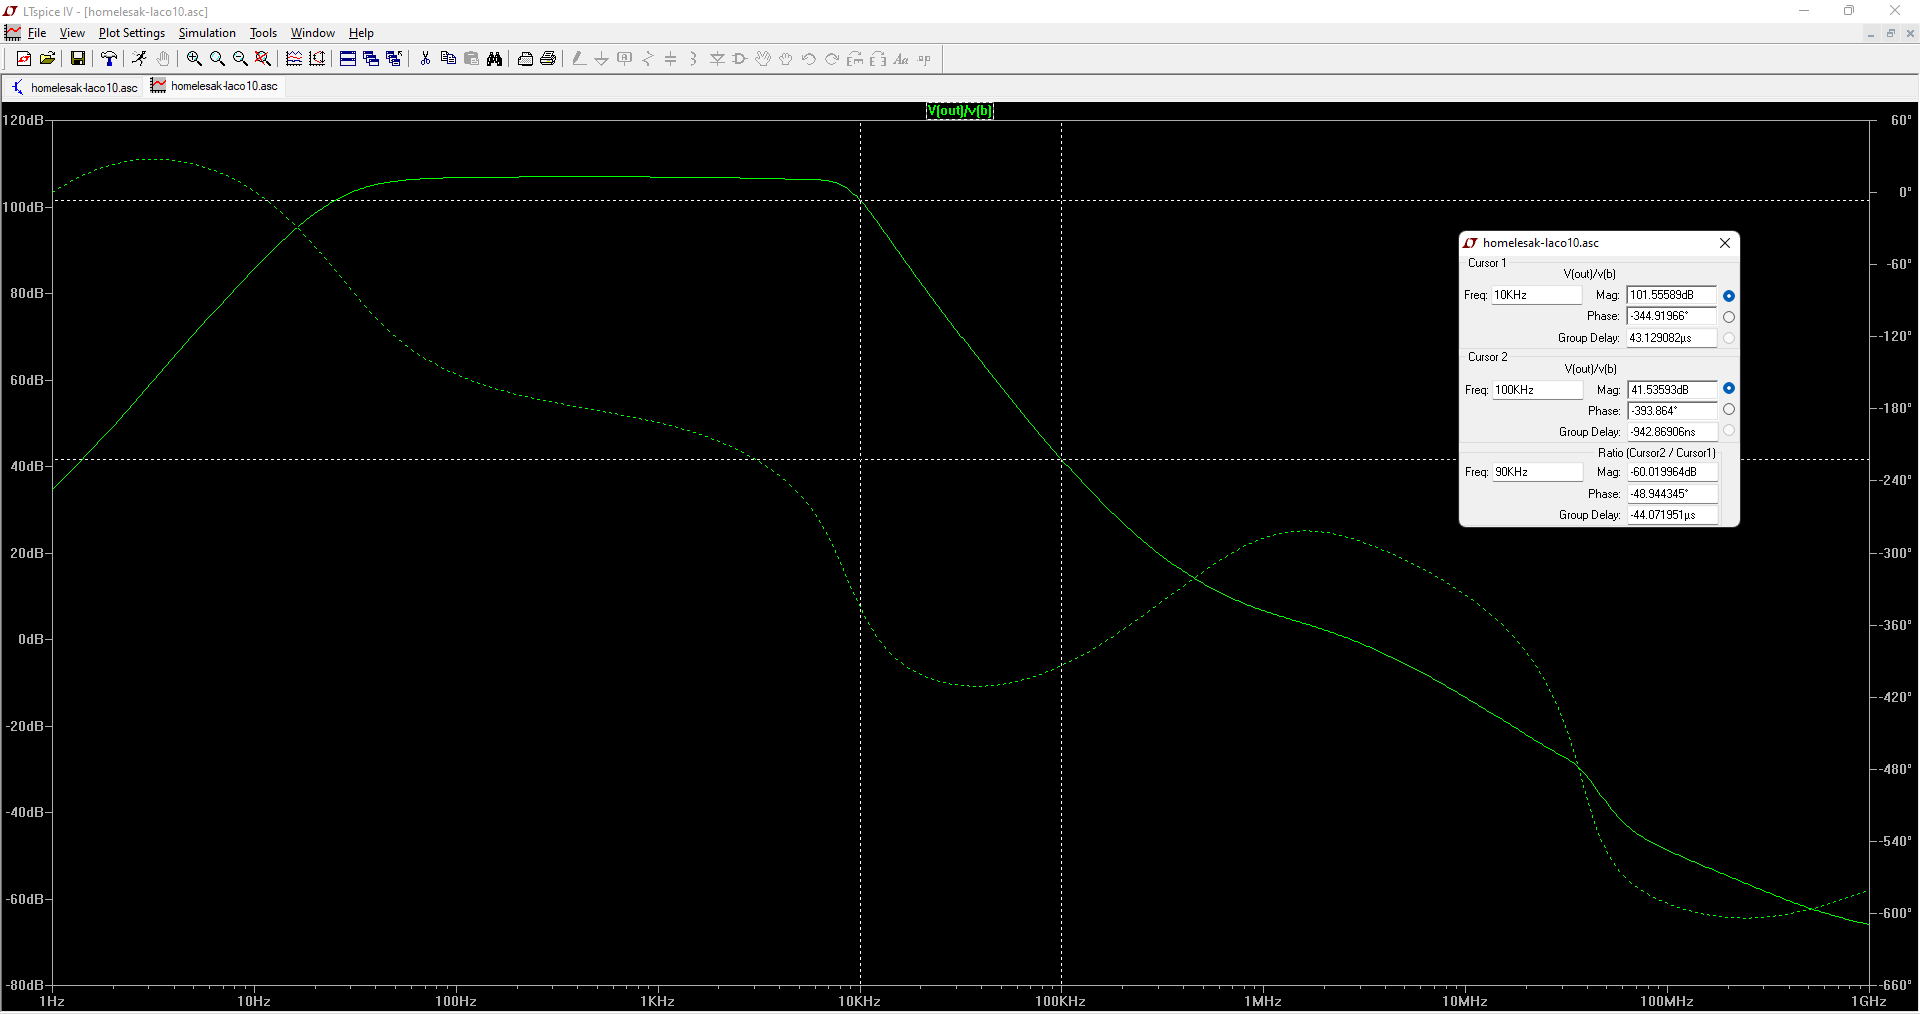Click the Place Component gate icon
1920x1014 pixels.
740,59
